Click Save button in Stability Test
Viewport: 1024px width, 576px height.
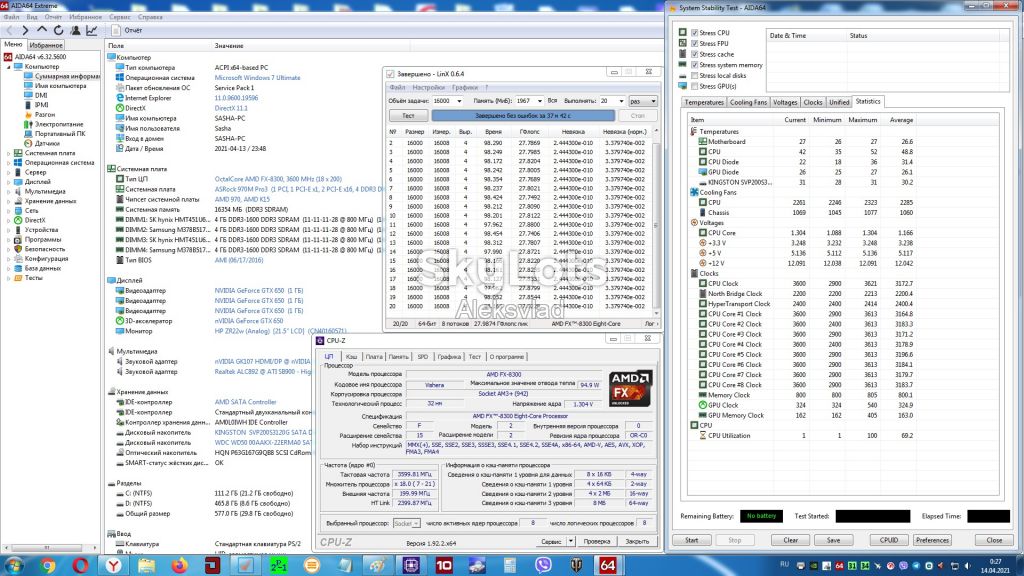pos(833,540)
